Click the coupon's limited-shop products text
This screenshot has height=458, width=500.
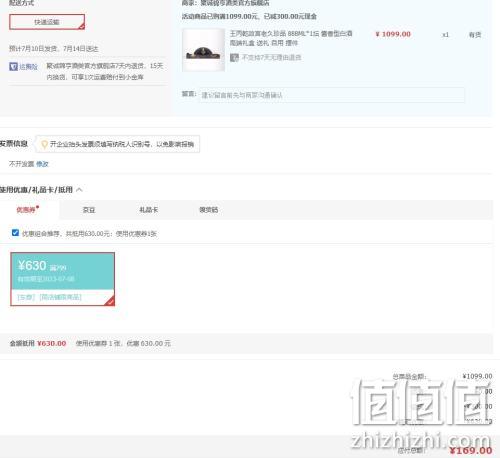tap(60, 297)
